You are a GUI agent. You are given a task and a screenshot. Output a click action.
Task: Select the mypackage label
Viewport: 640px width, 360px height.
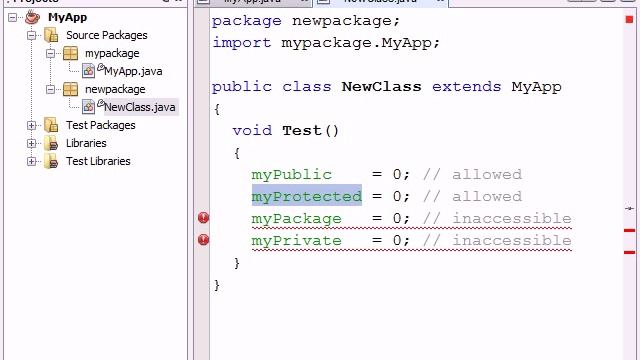(112, 53)
